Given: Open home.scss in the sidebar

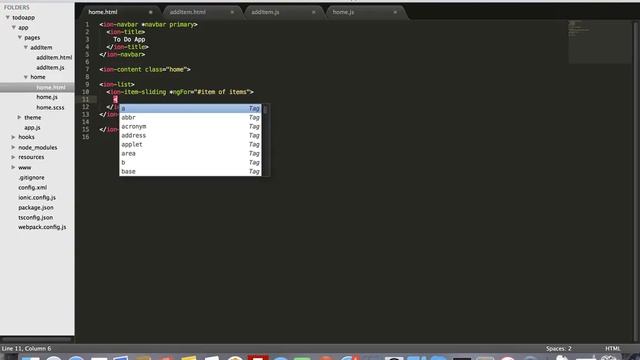Looking at the screenshot, I should point(50,107).
